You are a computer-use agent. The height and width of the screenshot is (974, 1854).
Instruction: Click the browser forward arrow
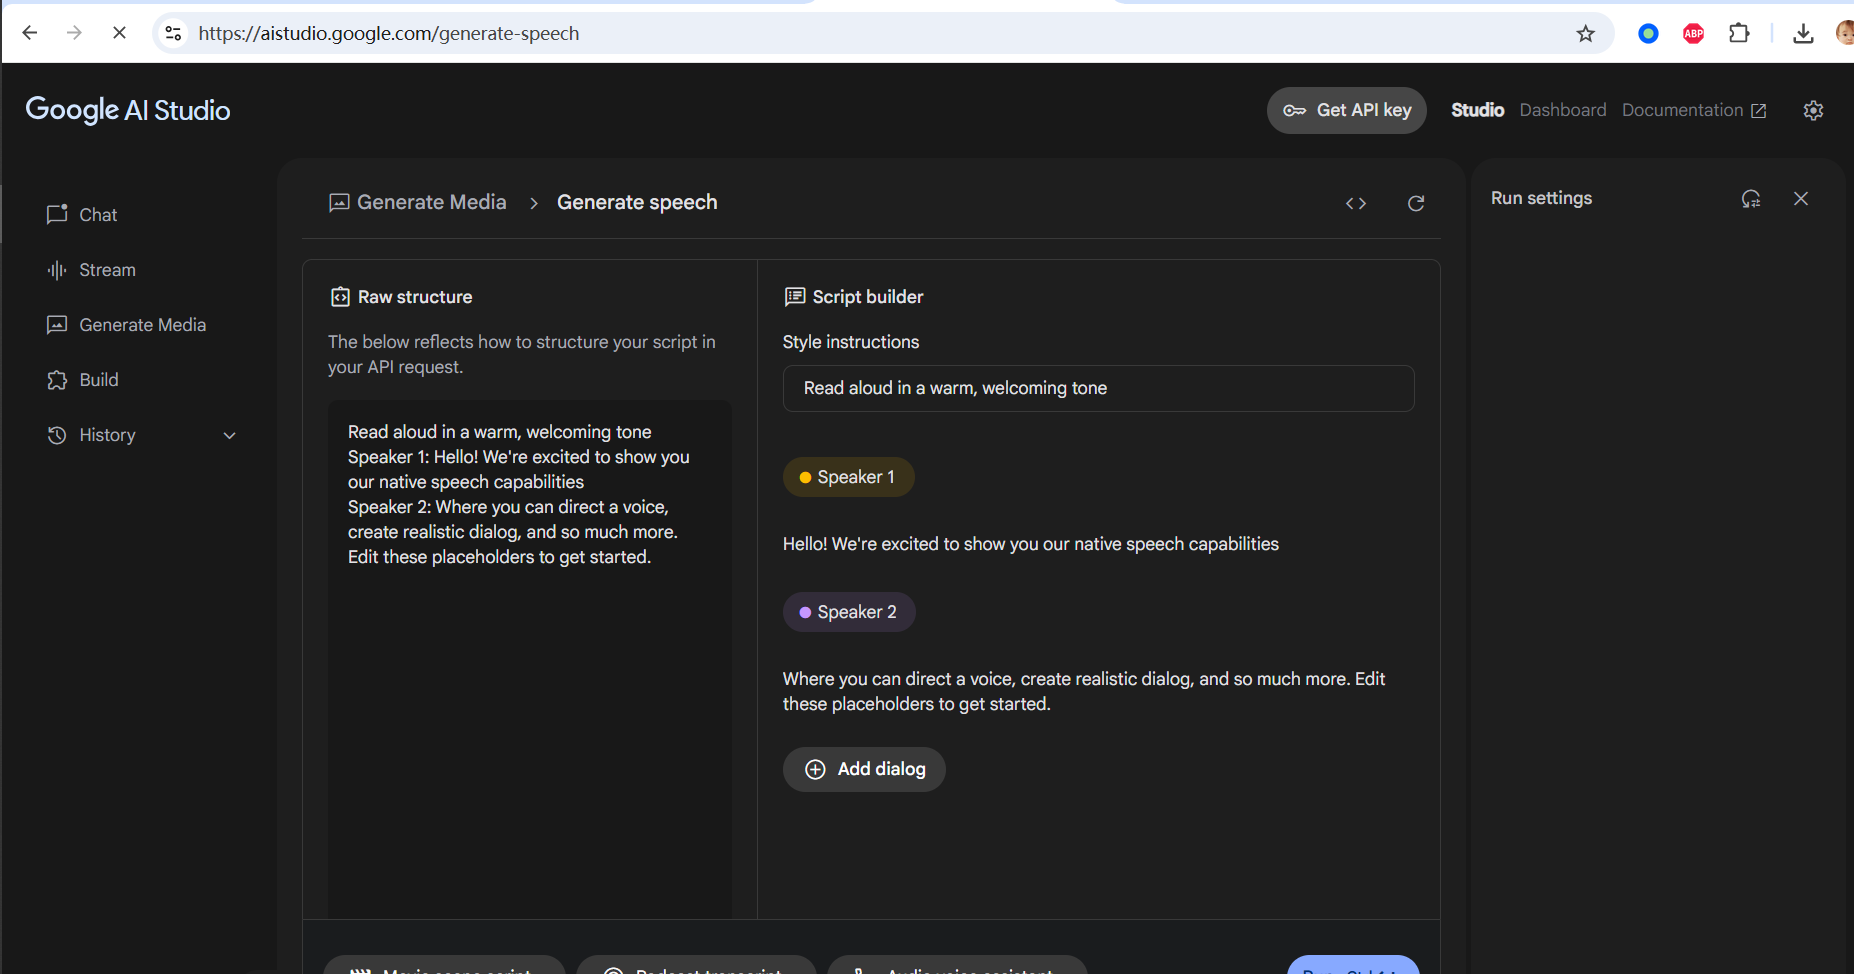click(x=74, y=33)
